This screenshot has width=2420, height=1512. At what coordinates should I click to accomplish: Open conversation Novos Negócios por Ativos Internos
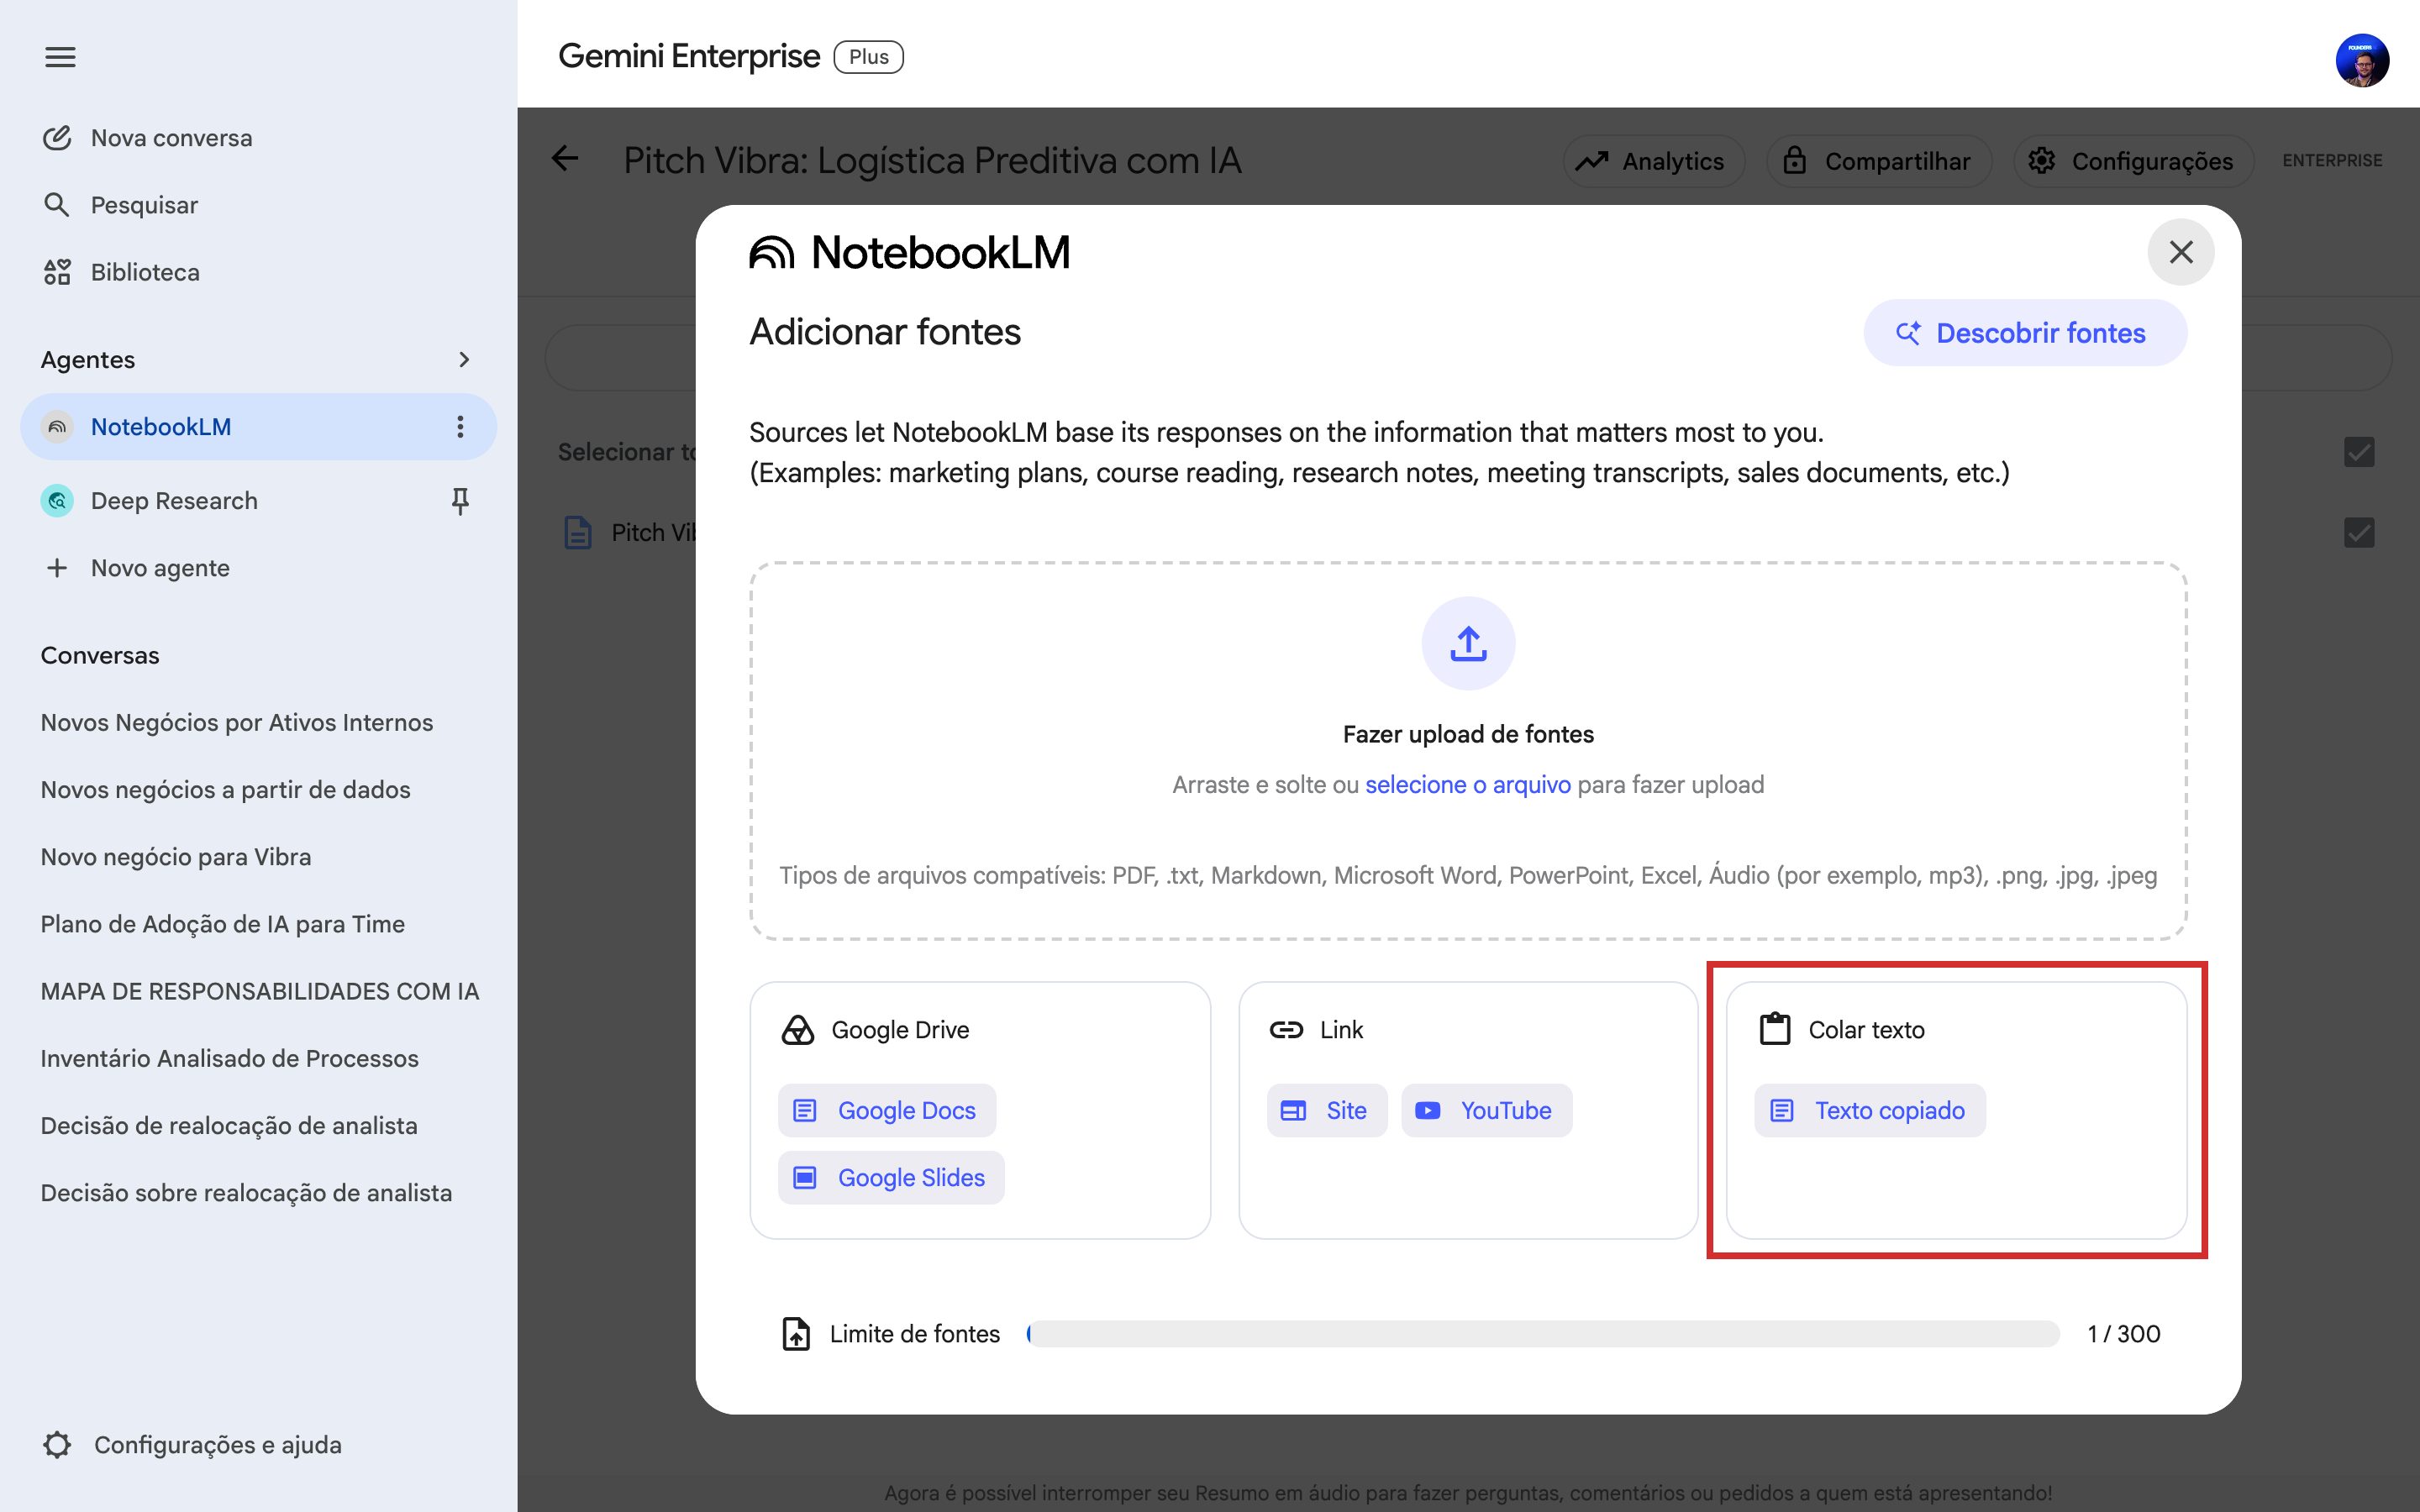coord(237,722)
